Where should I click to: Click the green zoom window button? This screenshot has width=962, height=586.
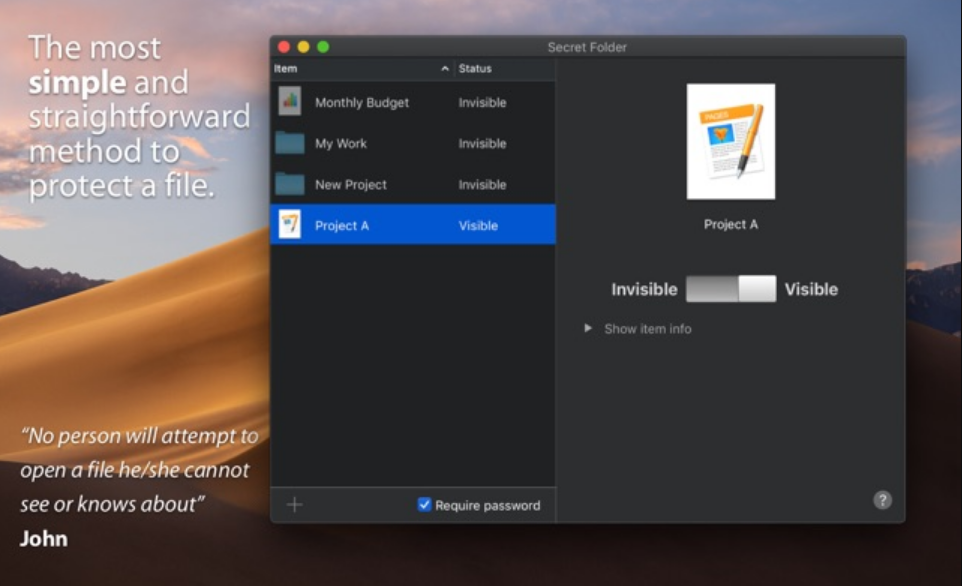tap(323, 47)
